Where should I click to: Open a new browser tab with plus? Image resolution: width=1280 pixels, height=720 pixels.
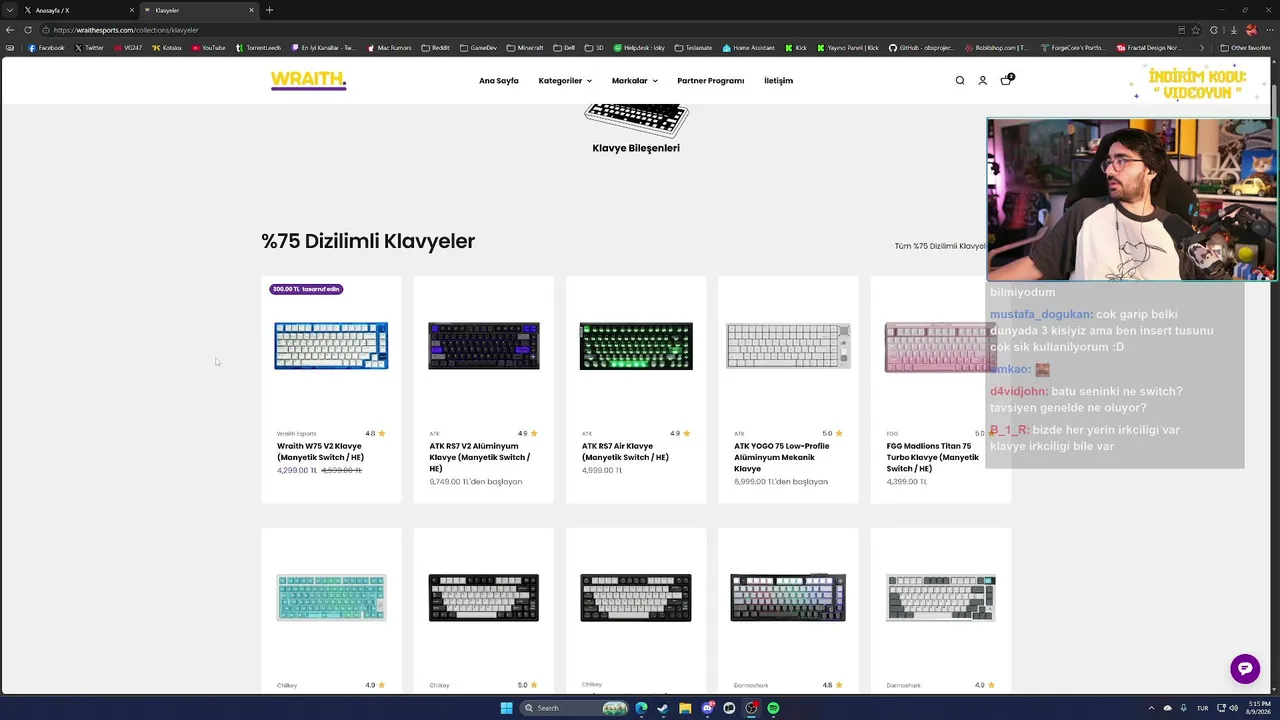click(x=269, y=10)
